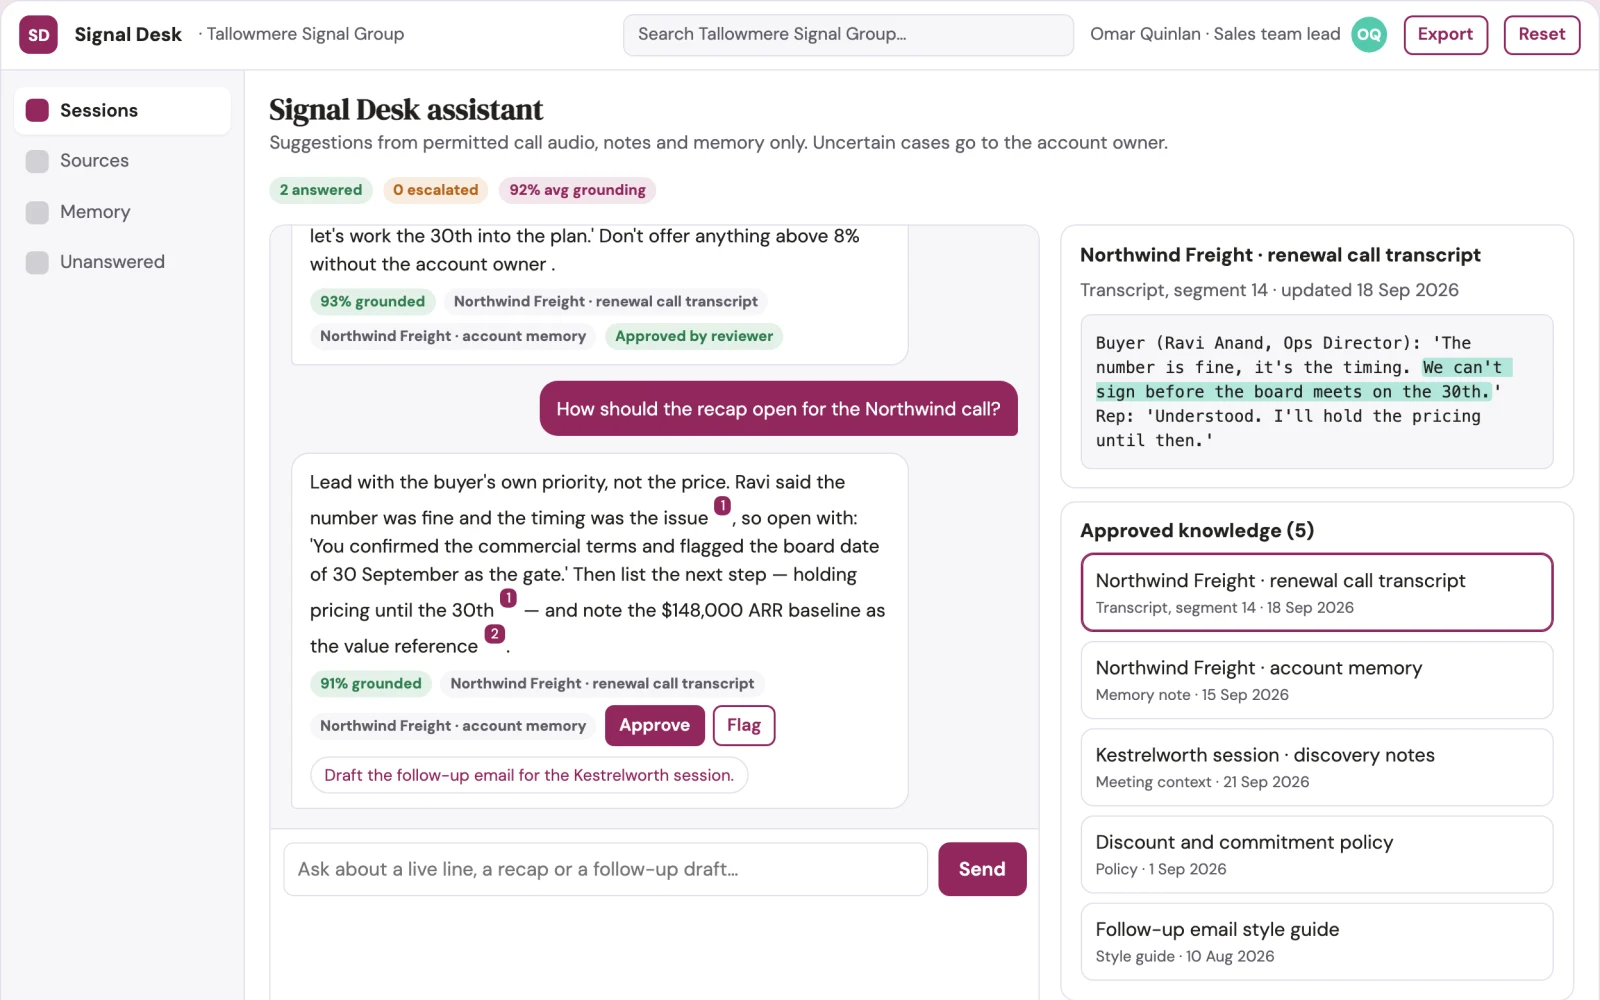This screenshot has height=1000, width=1600.
Task: Click the SD Signal Desk logo
Action: [38, 35]
